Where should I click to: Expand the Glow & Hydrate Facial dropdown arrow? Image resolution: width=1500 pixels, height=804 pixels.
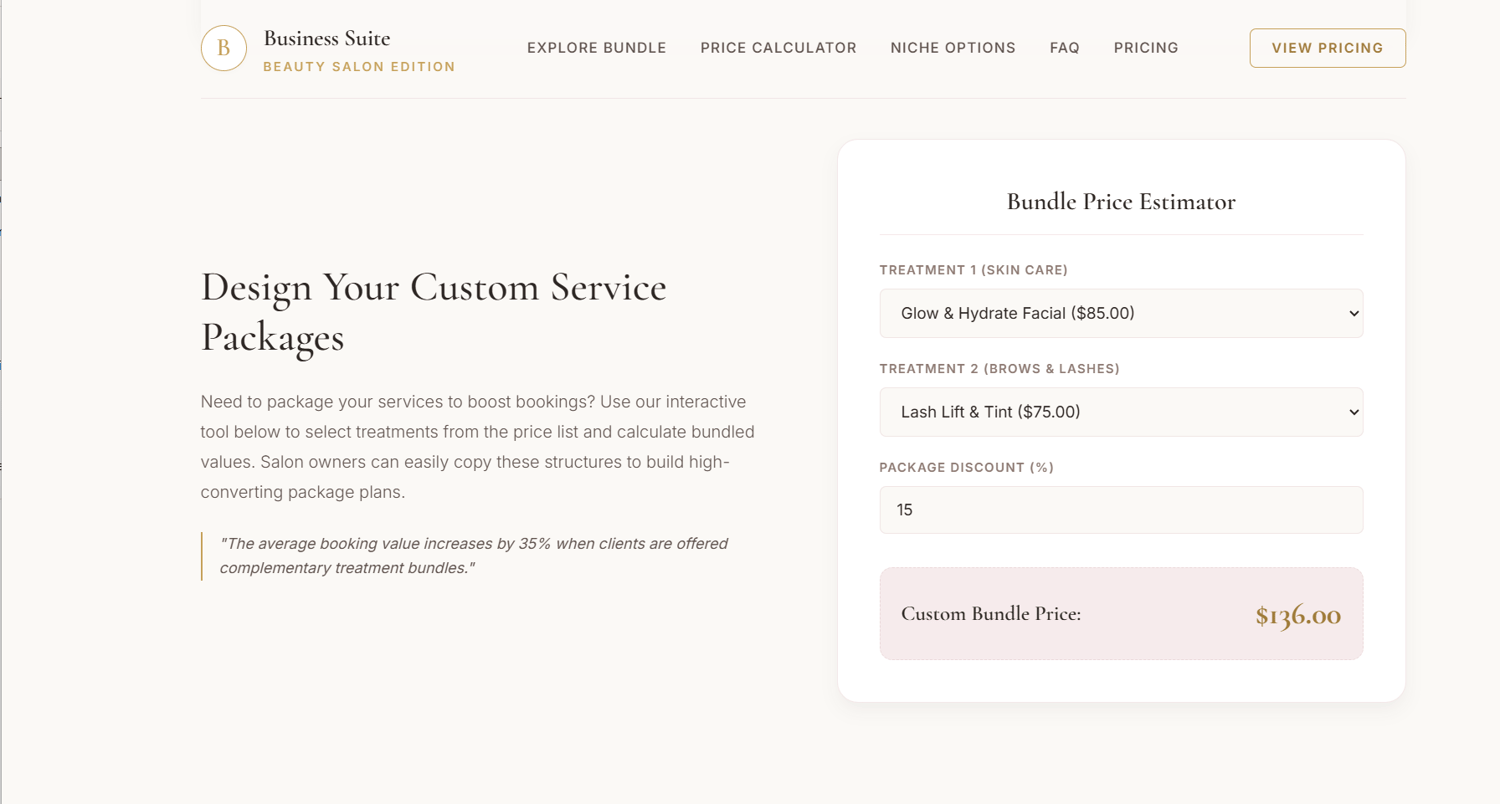pos(1354,313)
